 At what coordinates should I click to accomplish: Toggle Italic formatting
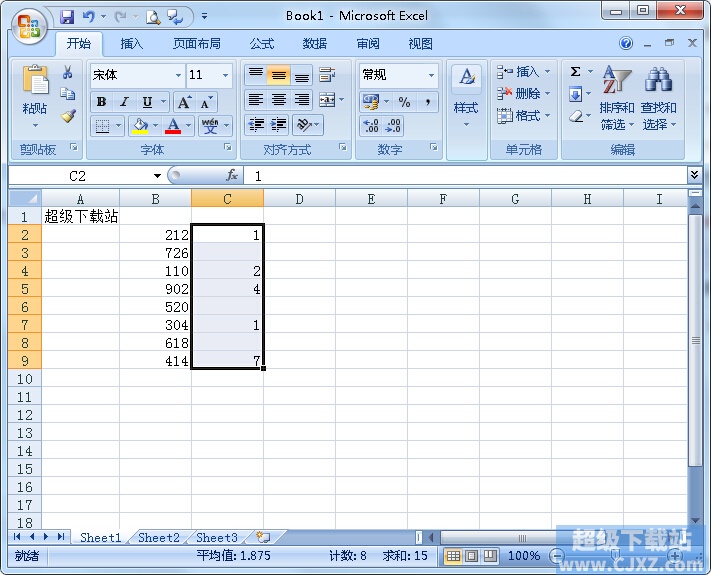click(x=124, y=102)
